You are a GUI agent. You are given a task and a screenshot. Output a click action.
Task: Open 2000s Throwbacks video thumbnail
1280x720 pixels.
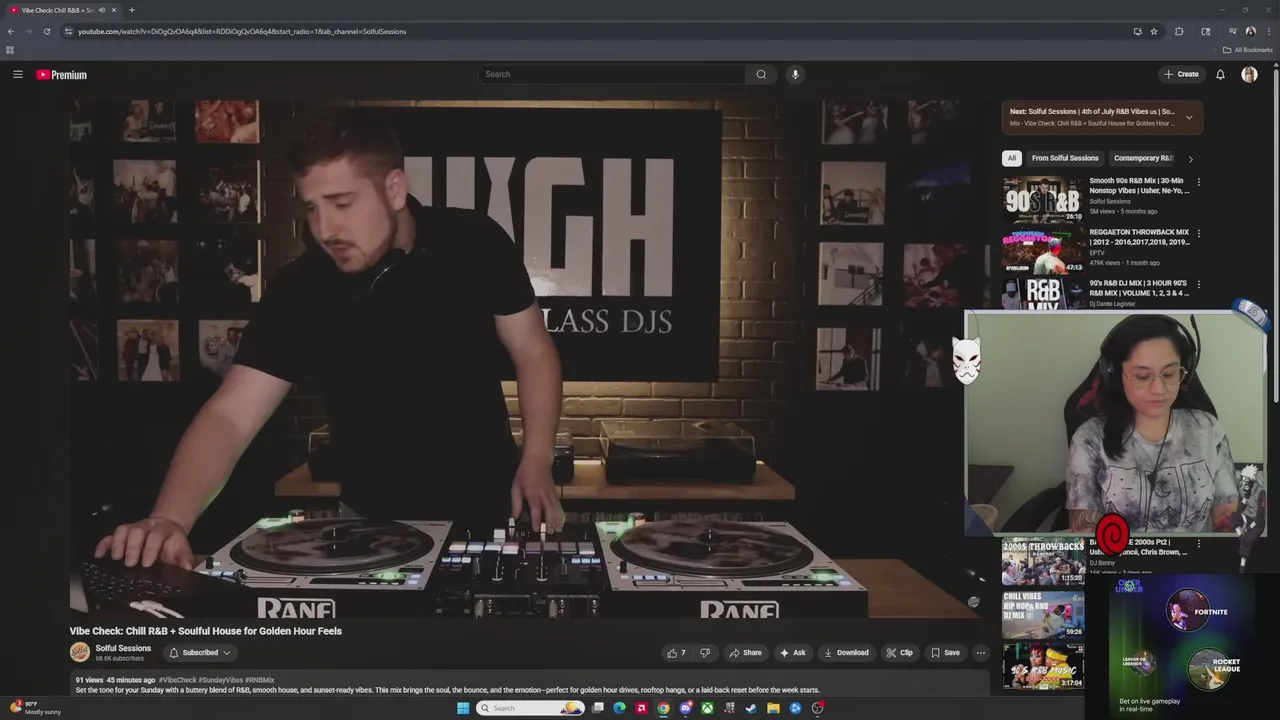(x=1043, y=562)
